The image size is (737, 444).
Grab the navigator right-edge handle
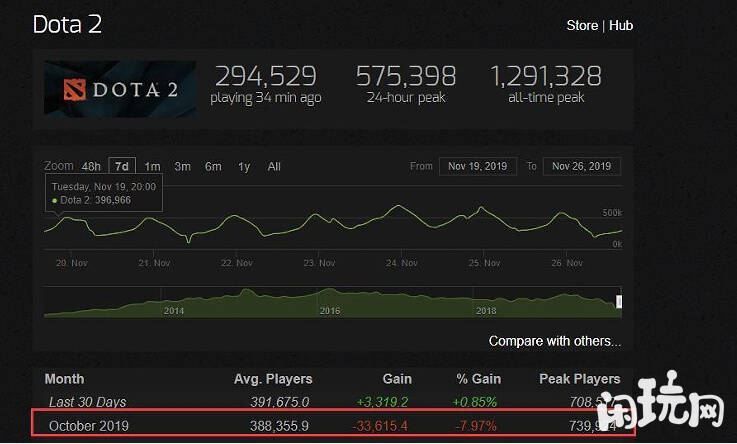coord(619,301)
